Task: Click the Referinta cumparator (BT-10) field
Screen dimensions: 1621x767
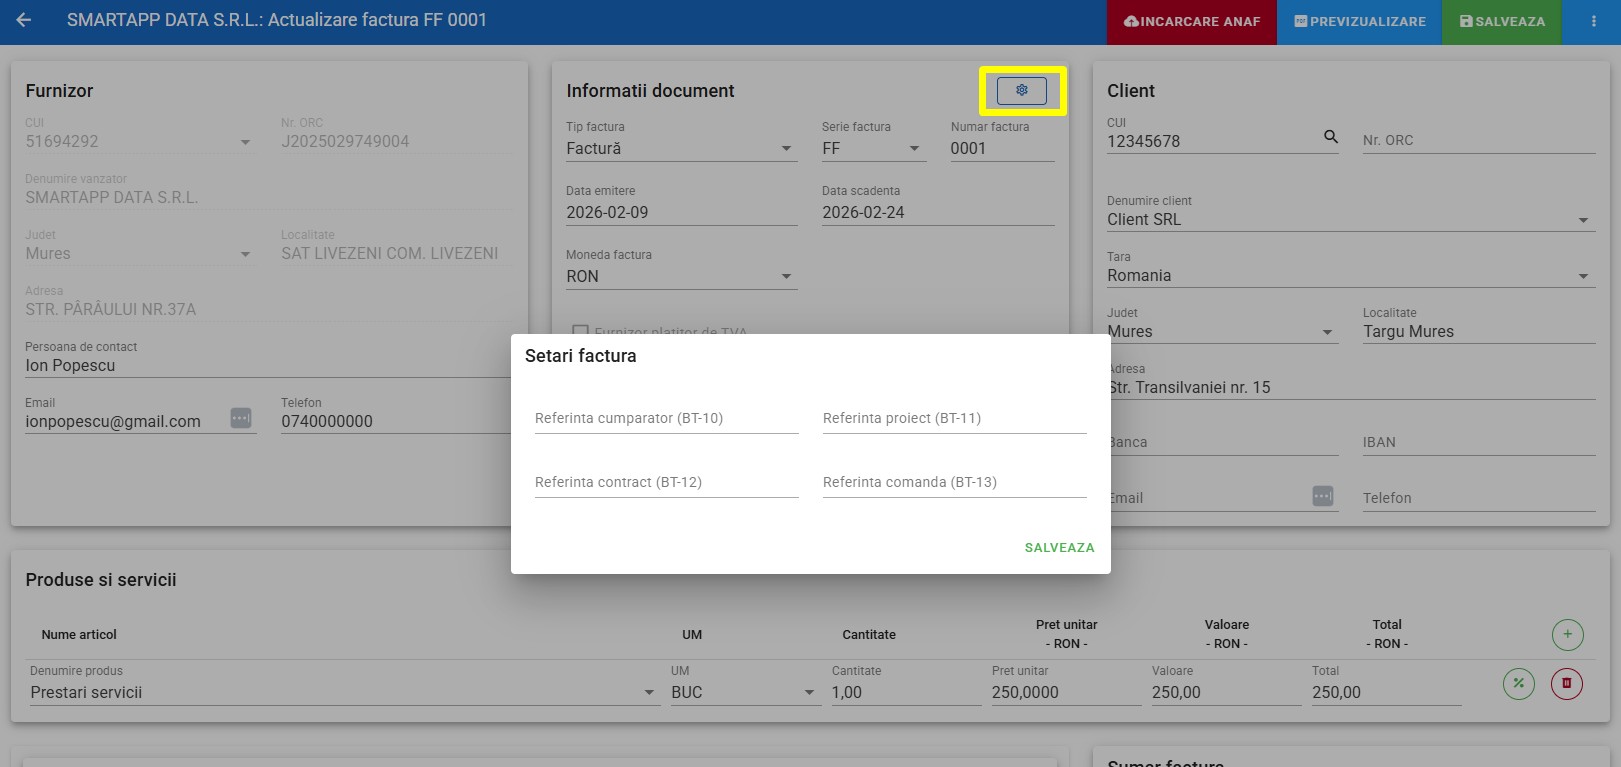Action: tap(666, 419)
